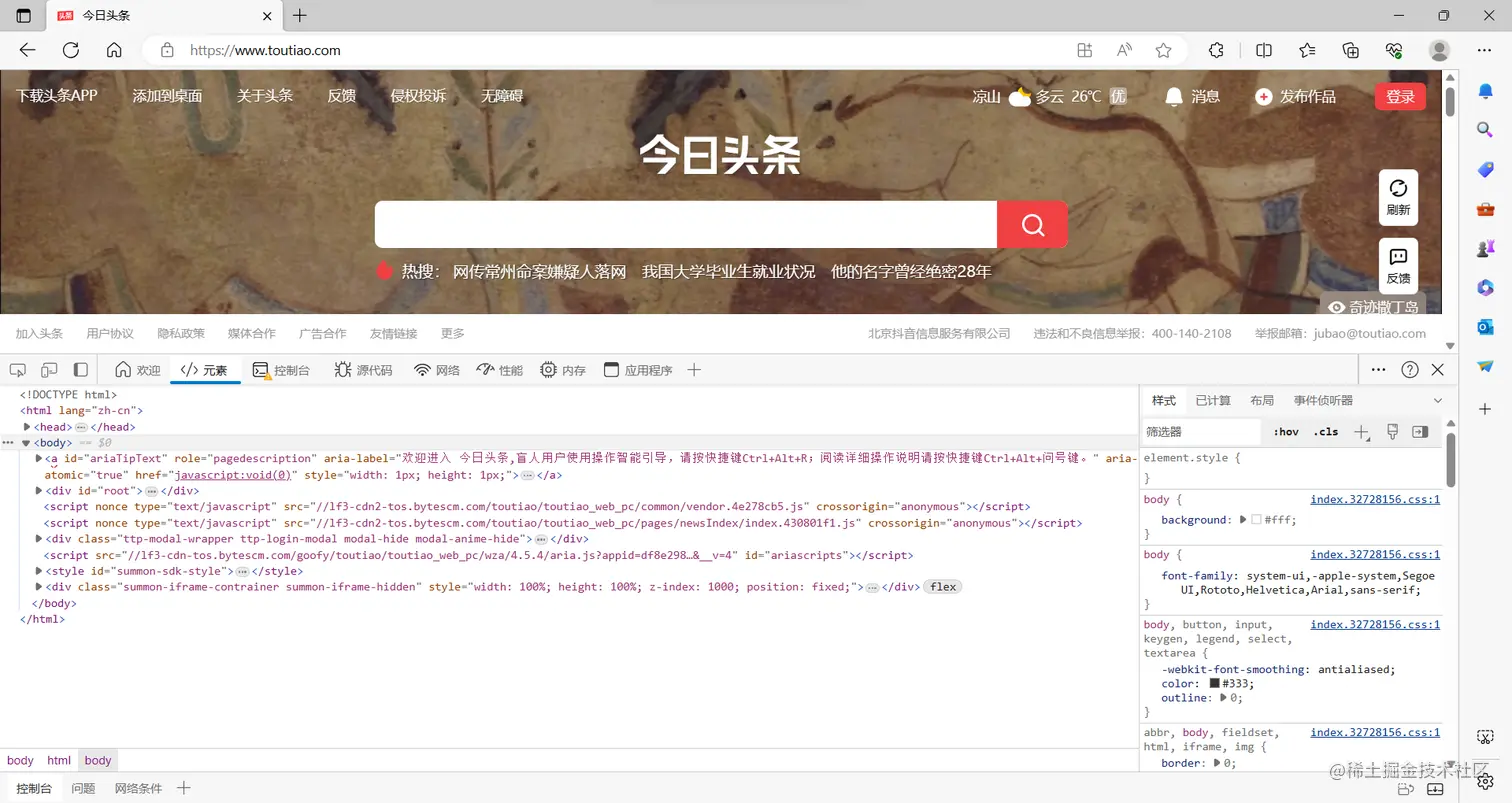Open DevTools help question mark icon
Viewport: 1512px width, 803px height.
[1410, 370]
